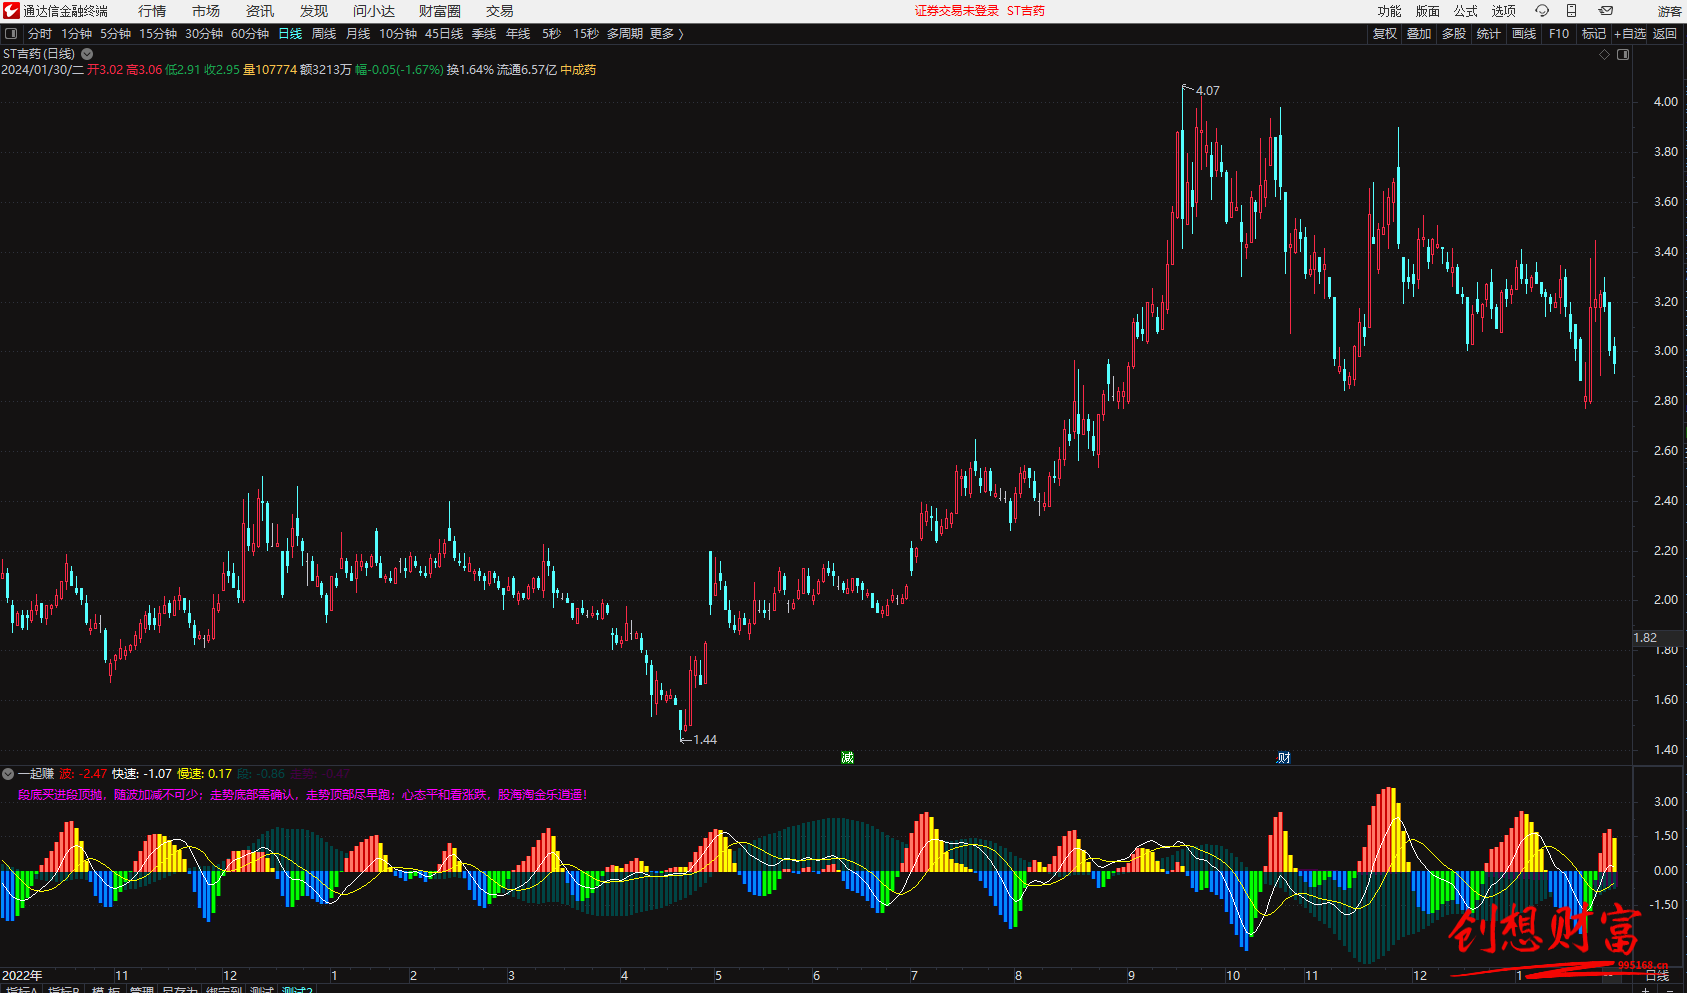1687x993 pixels.
Task: Switch to 15分钟 period
Action: click(158, 34)
